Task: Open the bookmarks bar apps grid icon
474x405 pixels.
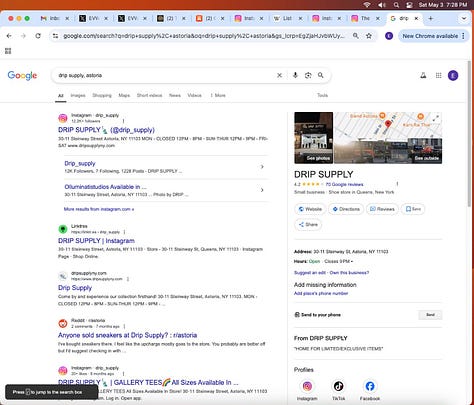Action: [8, 51]
